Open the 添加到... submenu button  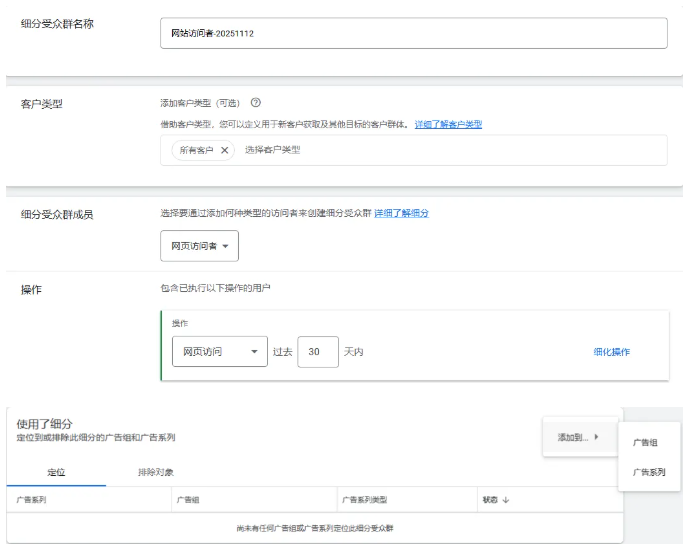(579, 436)
